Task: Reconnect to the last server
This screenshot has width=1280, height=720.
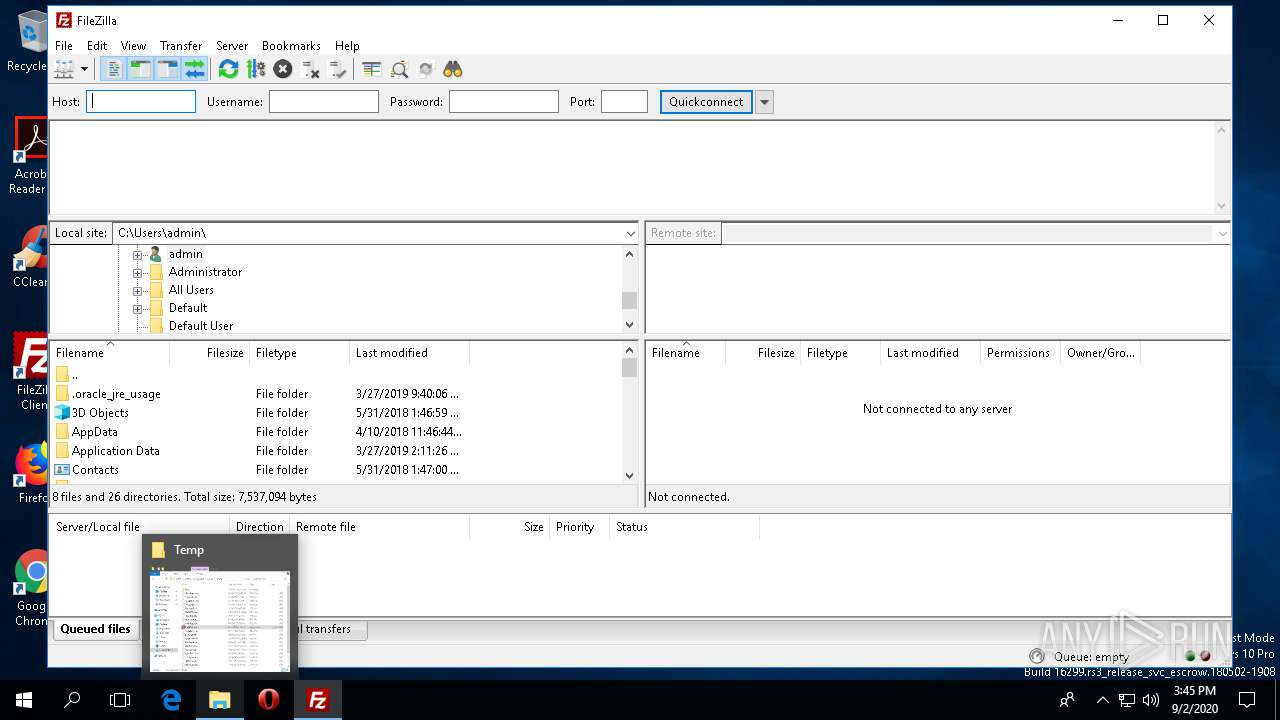Action: (337, 69)
